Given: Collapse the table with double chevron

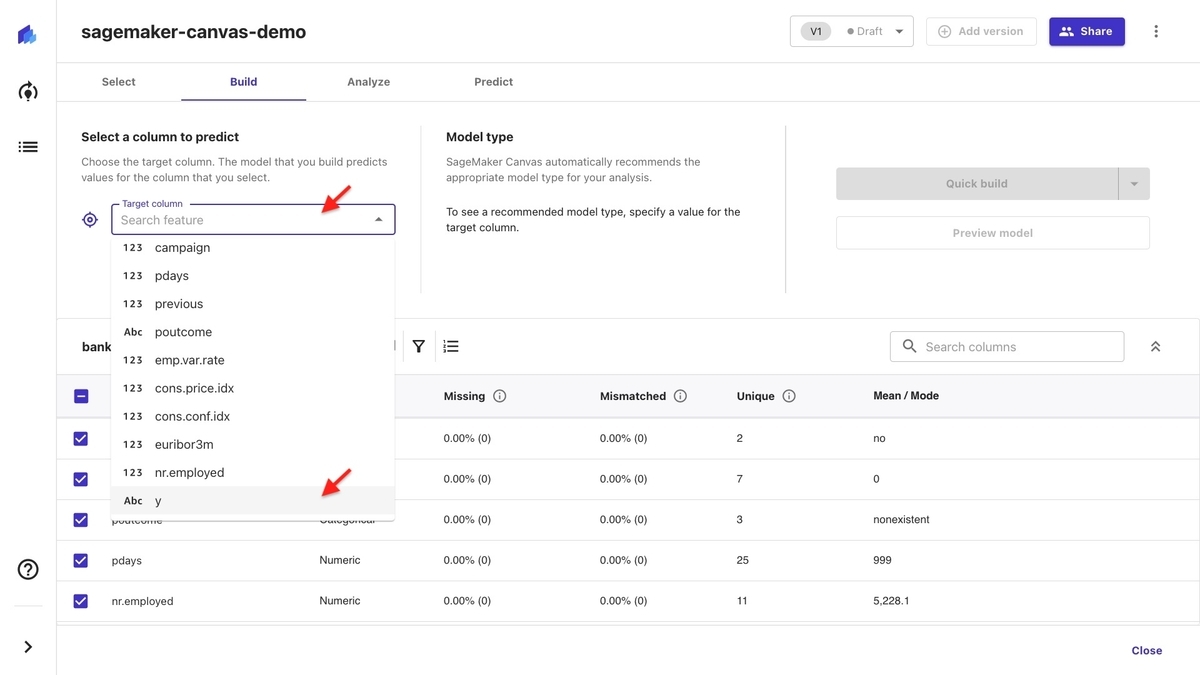Looking at the screenshot, I should tap(1155, 347).
